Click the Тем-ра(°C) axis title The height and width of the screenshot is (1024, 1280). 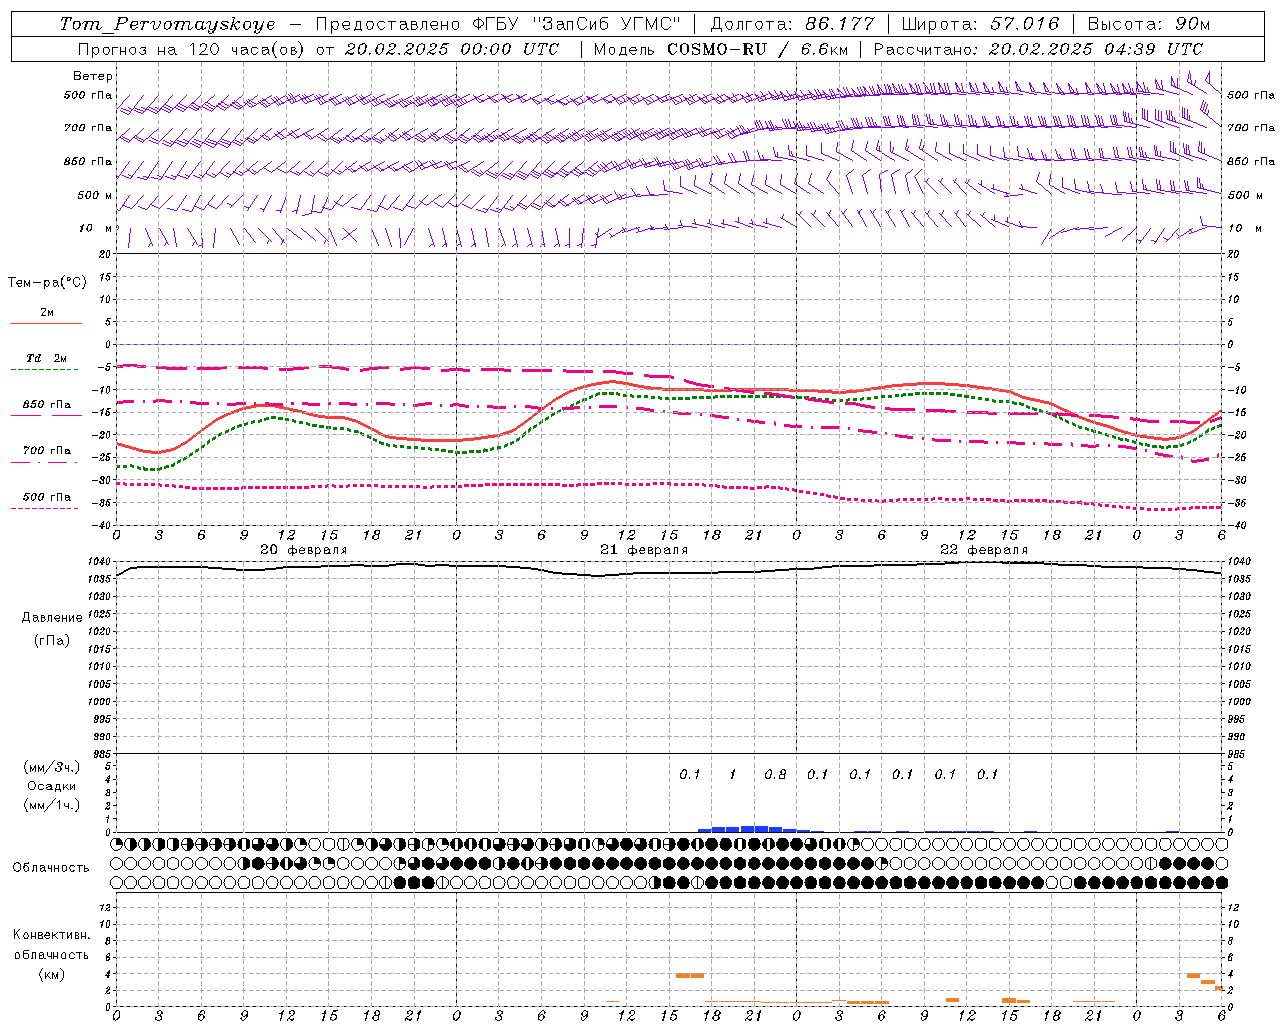[47, 283]
